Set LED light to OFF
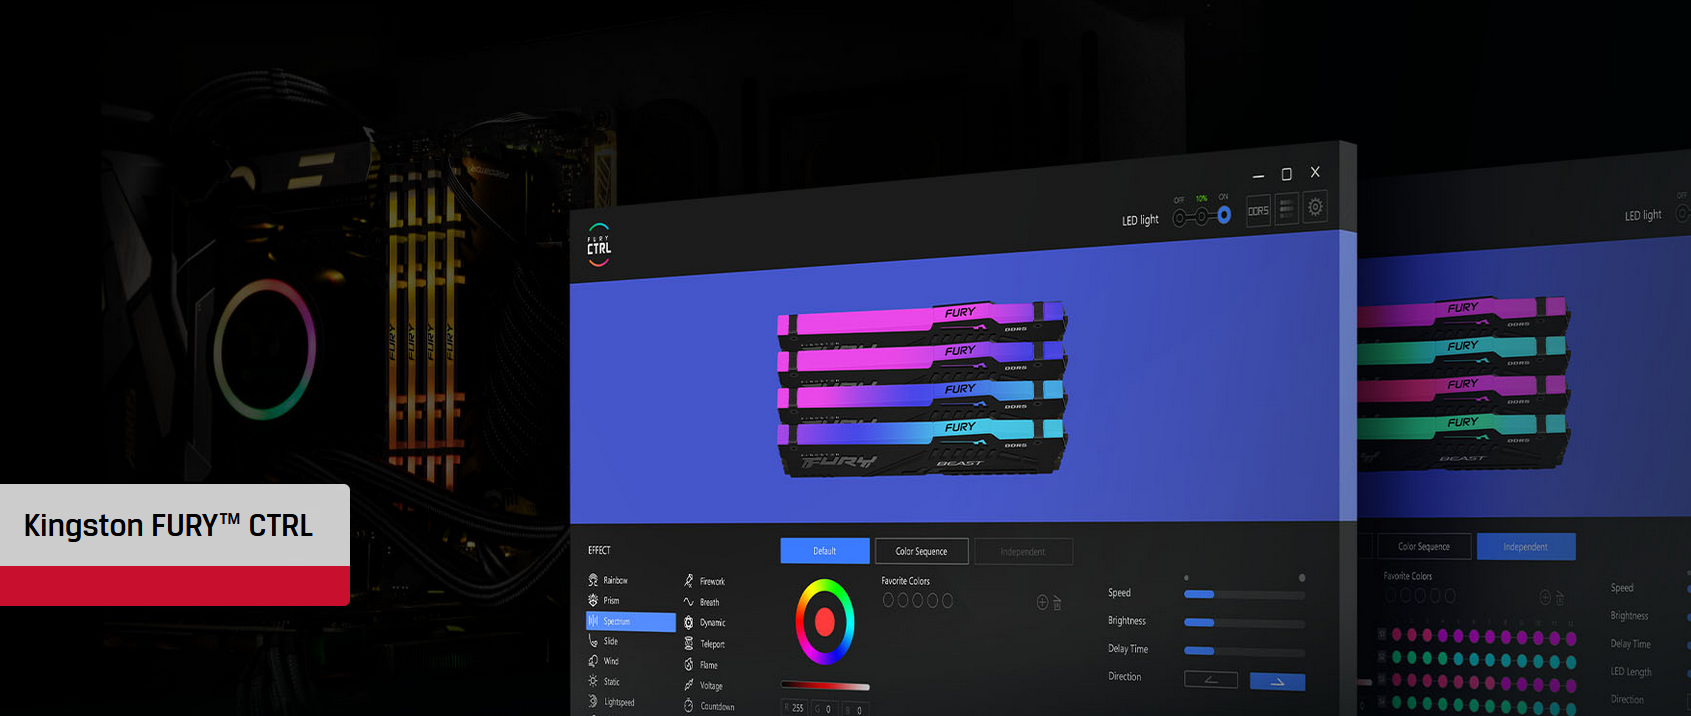Image resolution: width=1691 pixels, height=716 pixels. click(1180, 217)
